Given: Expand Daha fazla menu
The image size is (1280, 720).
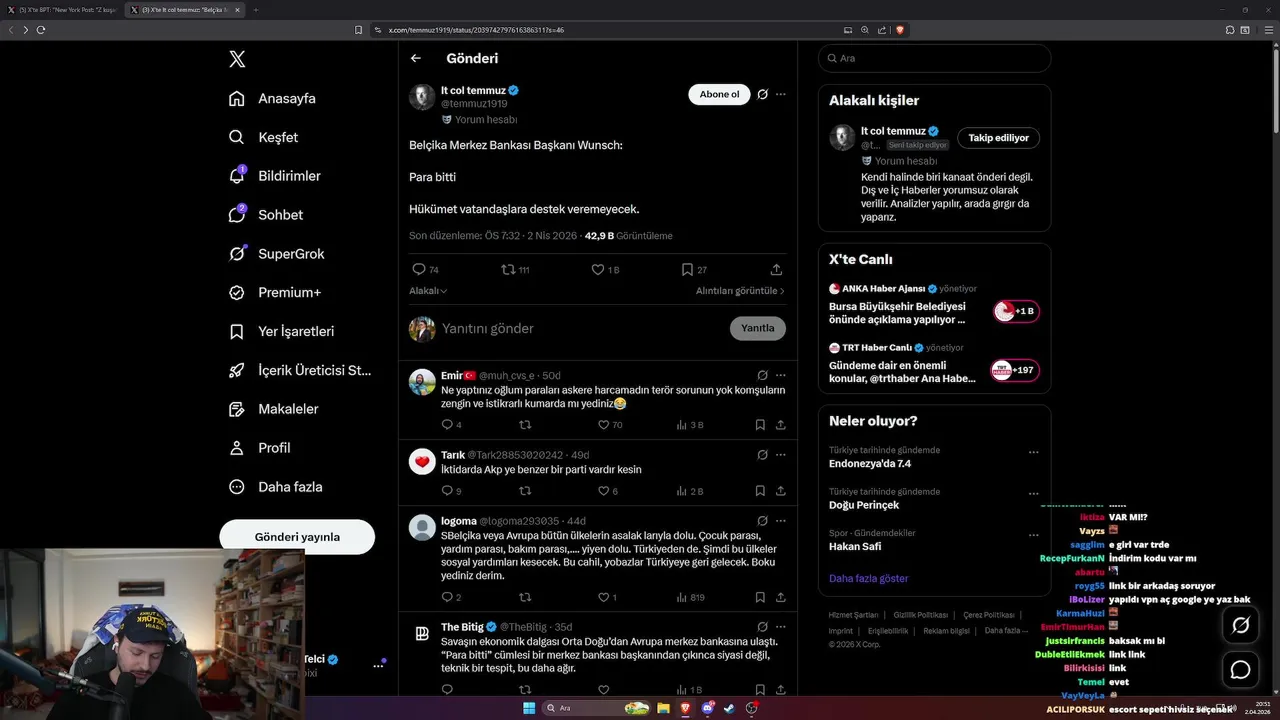Looking at the screenshot, I should pos(276,487).
